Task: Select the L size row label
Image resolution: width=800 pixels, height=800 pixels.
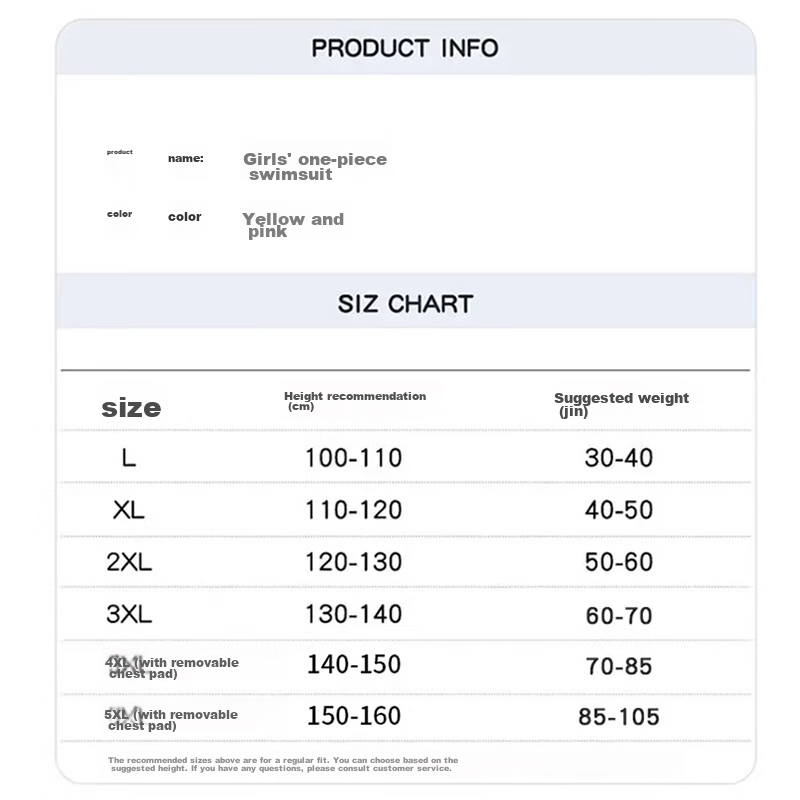Action: [x=128, y=458]
